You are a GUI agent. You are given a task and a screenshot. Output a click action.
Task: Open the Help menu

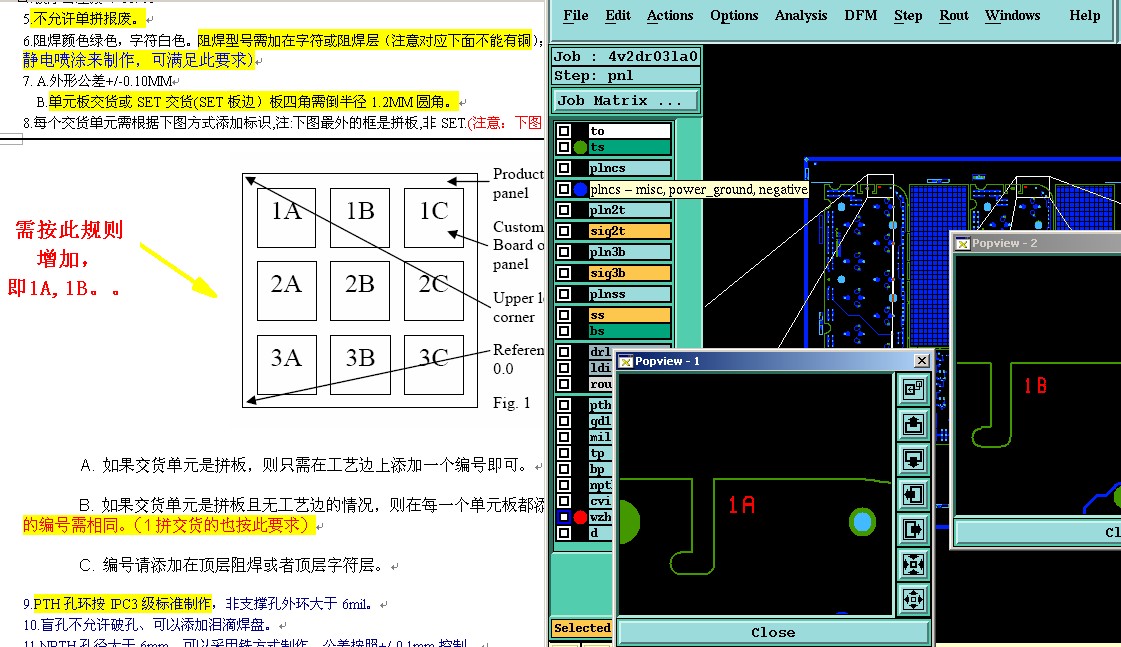click(x=1085, y=16)
